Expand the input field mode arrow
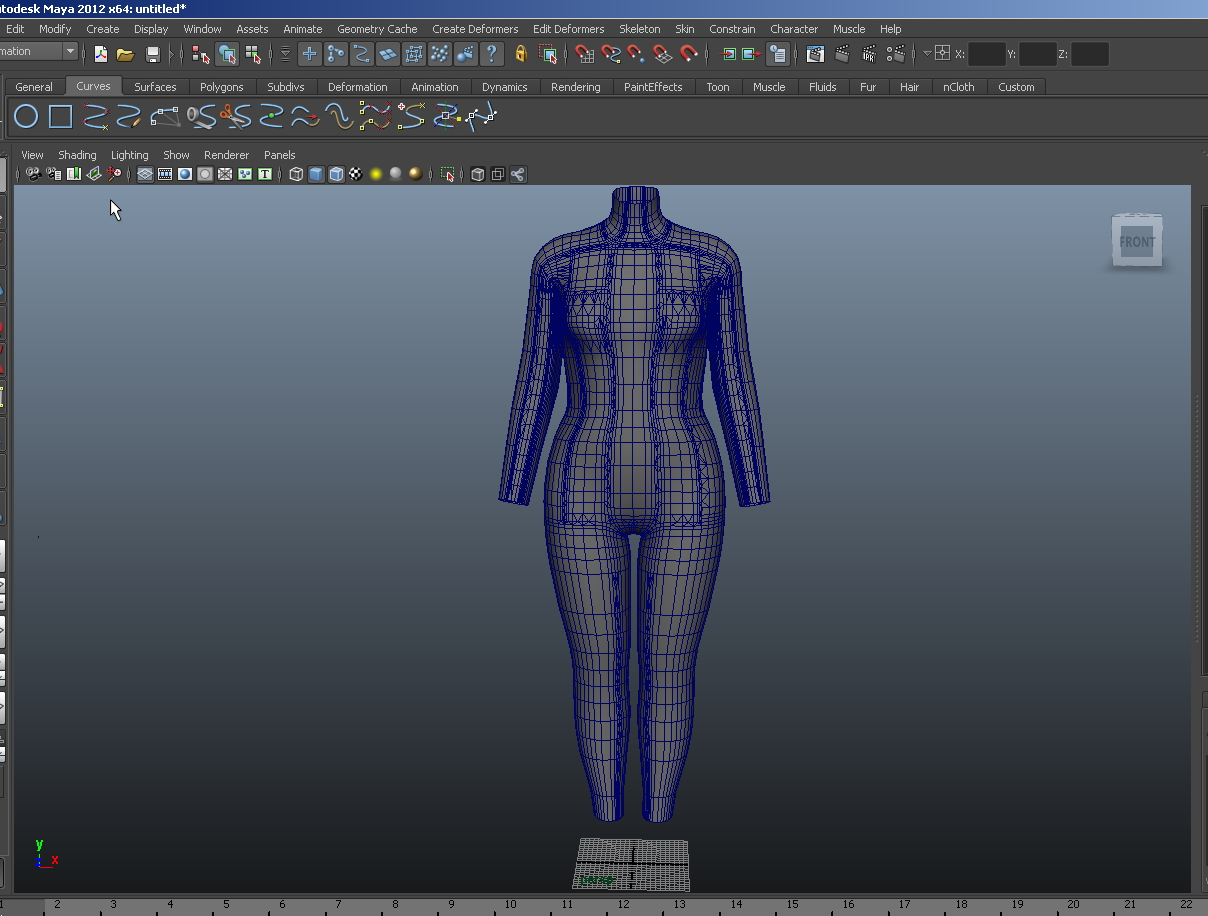Screen dimensions: 1208x916 pyautogui.click(x=927, y=54)
